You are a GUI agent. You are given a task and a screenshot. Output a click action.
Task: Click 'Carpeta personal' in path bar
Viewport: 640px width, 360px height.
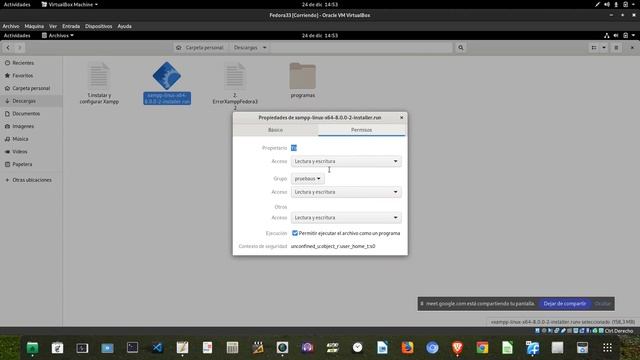coord(200,48)
